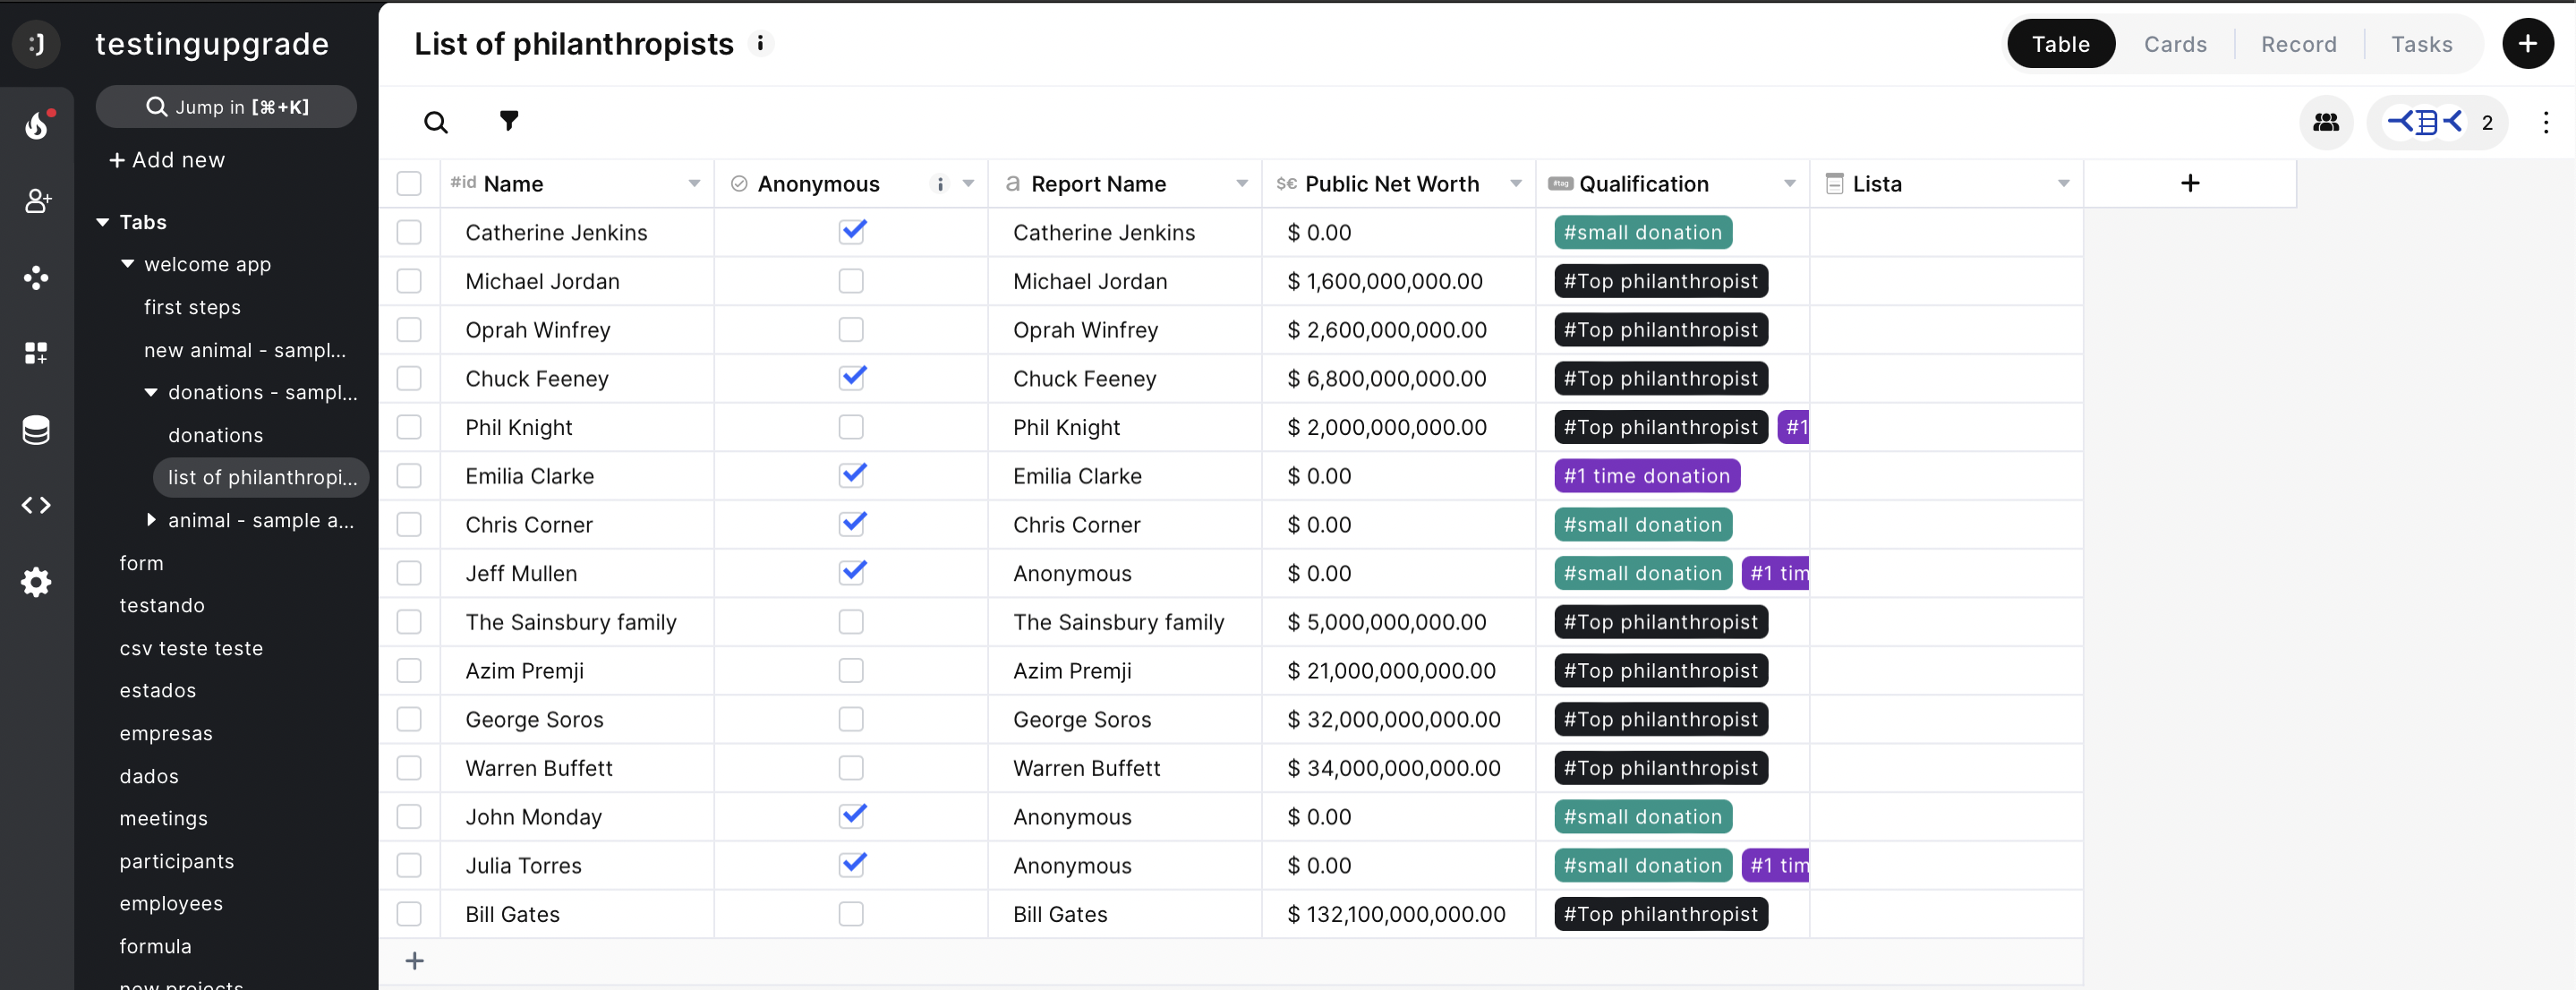
Task: Open the Name column dropdown arrow
Action: coord(694,184)
